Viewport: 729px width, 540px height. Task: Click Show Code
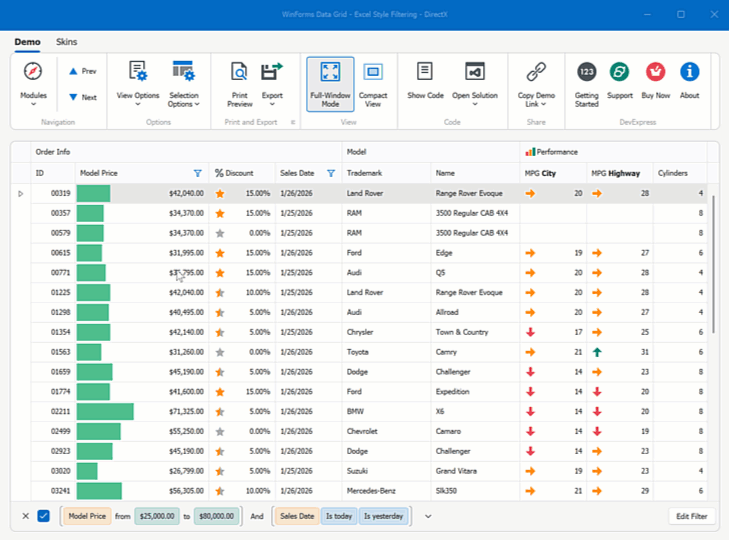tap(425, 81)
